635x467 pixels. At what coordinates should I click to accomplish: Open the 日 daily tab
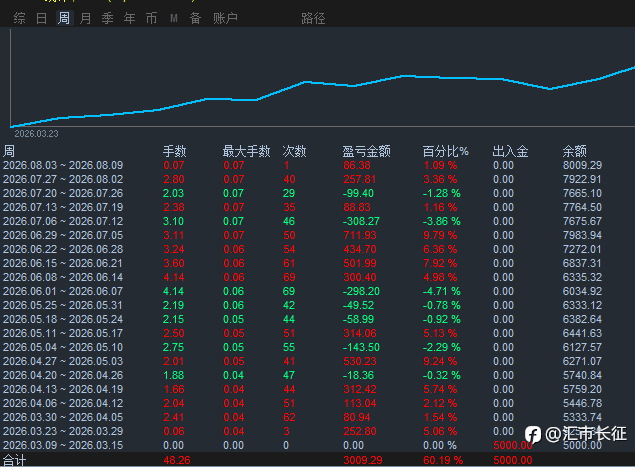[41, 18]
